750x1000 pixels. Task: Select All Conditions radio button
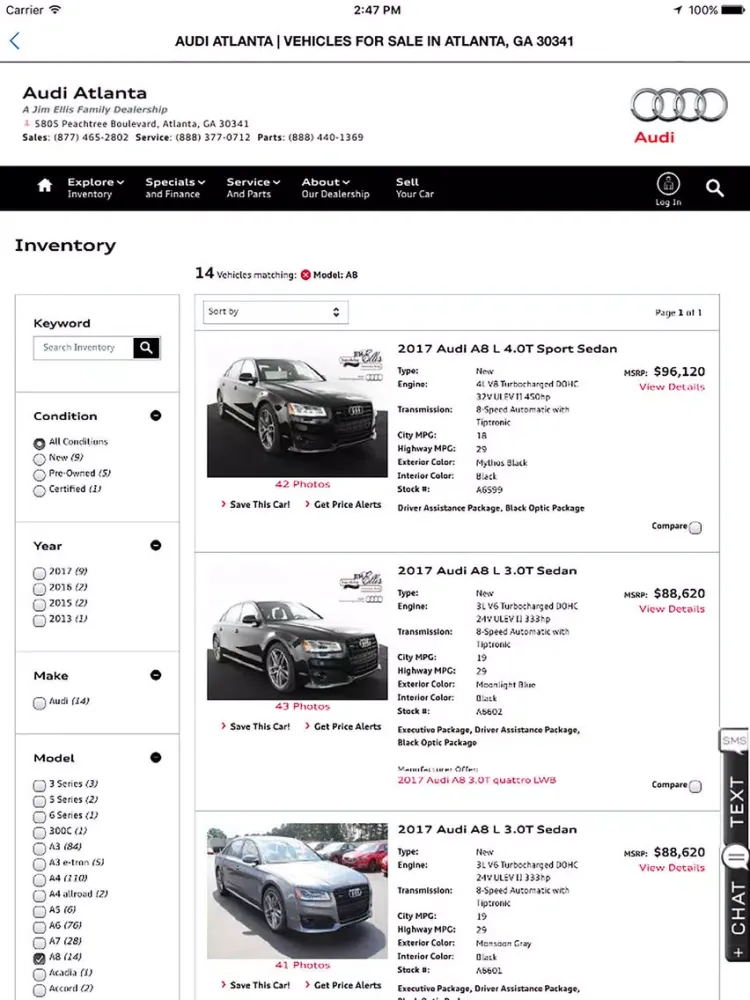tap(39, 443)
